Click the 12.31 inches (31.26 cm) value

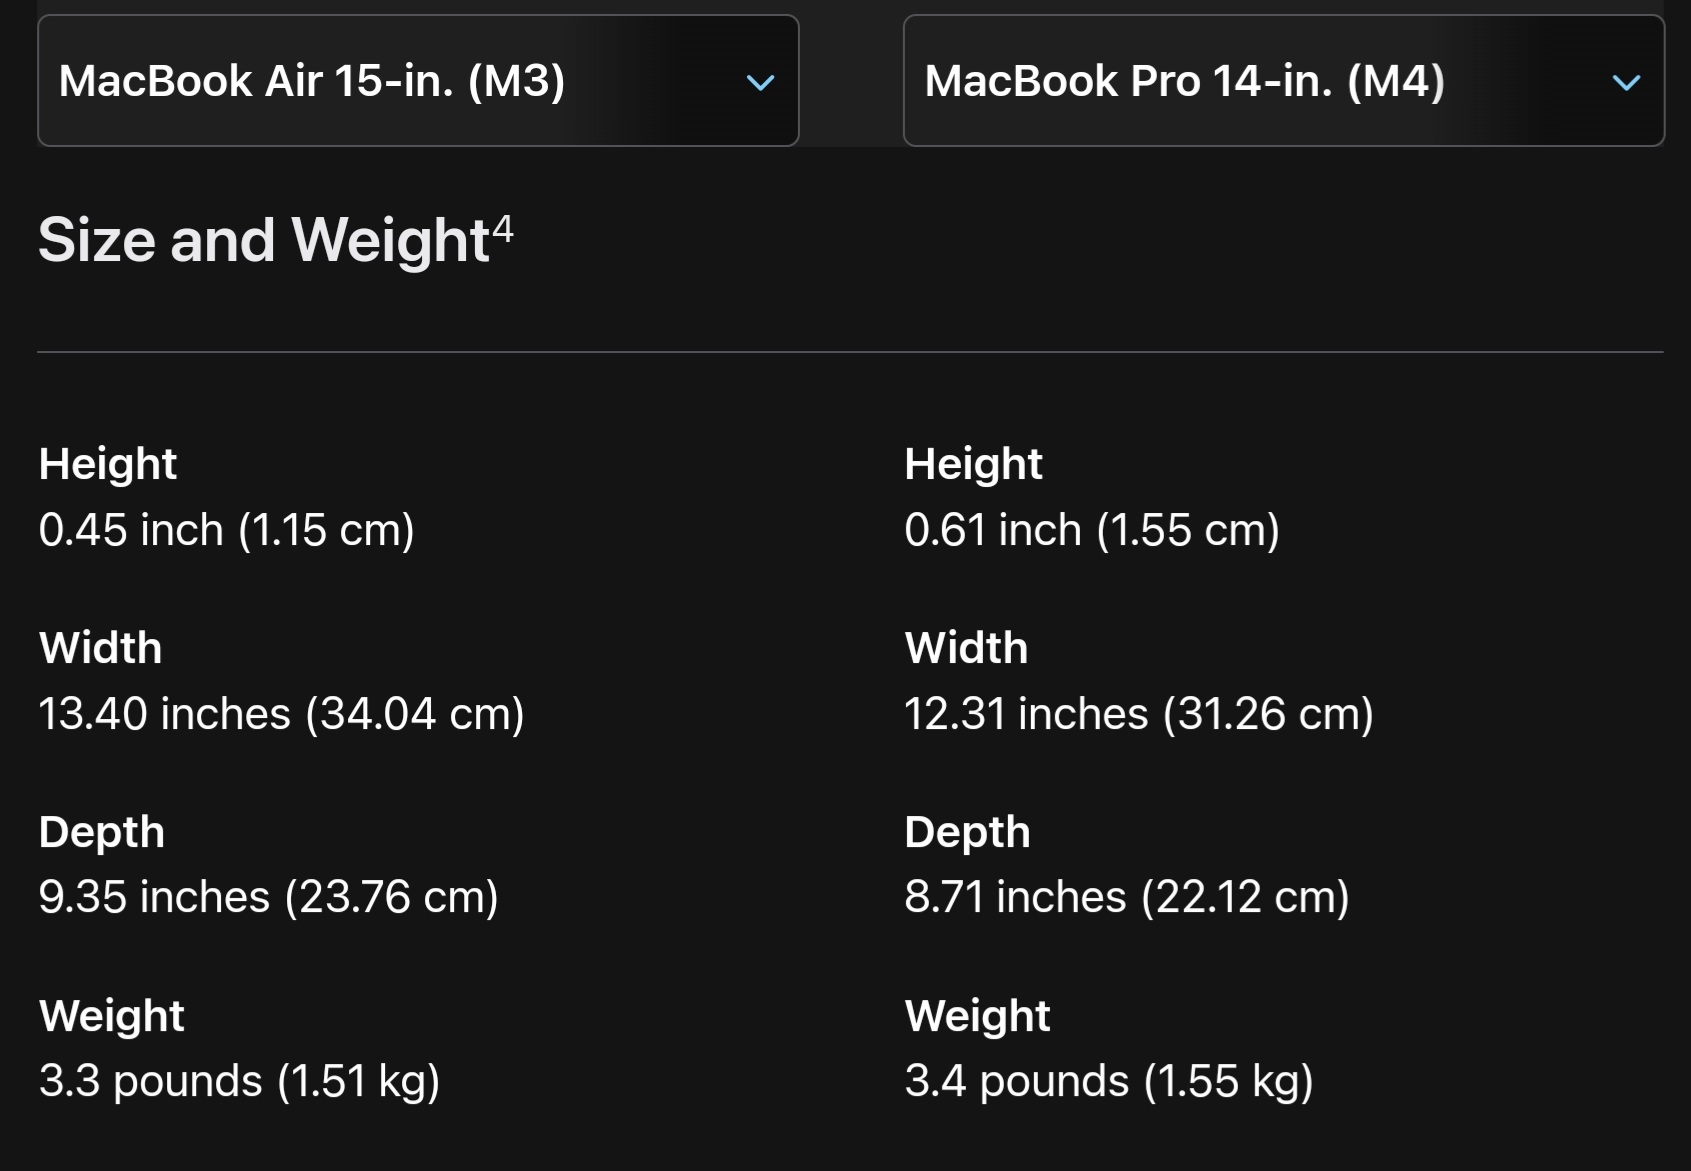[x=1139, y=714]
